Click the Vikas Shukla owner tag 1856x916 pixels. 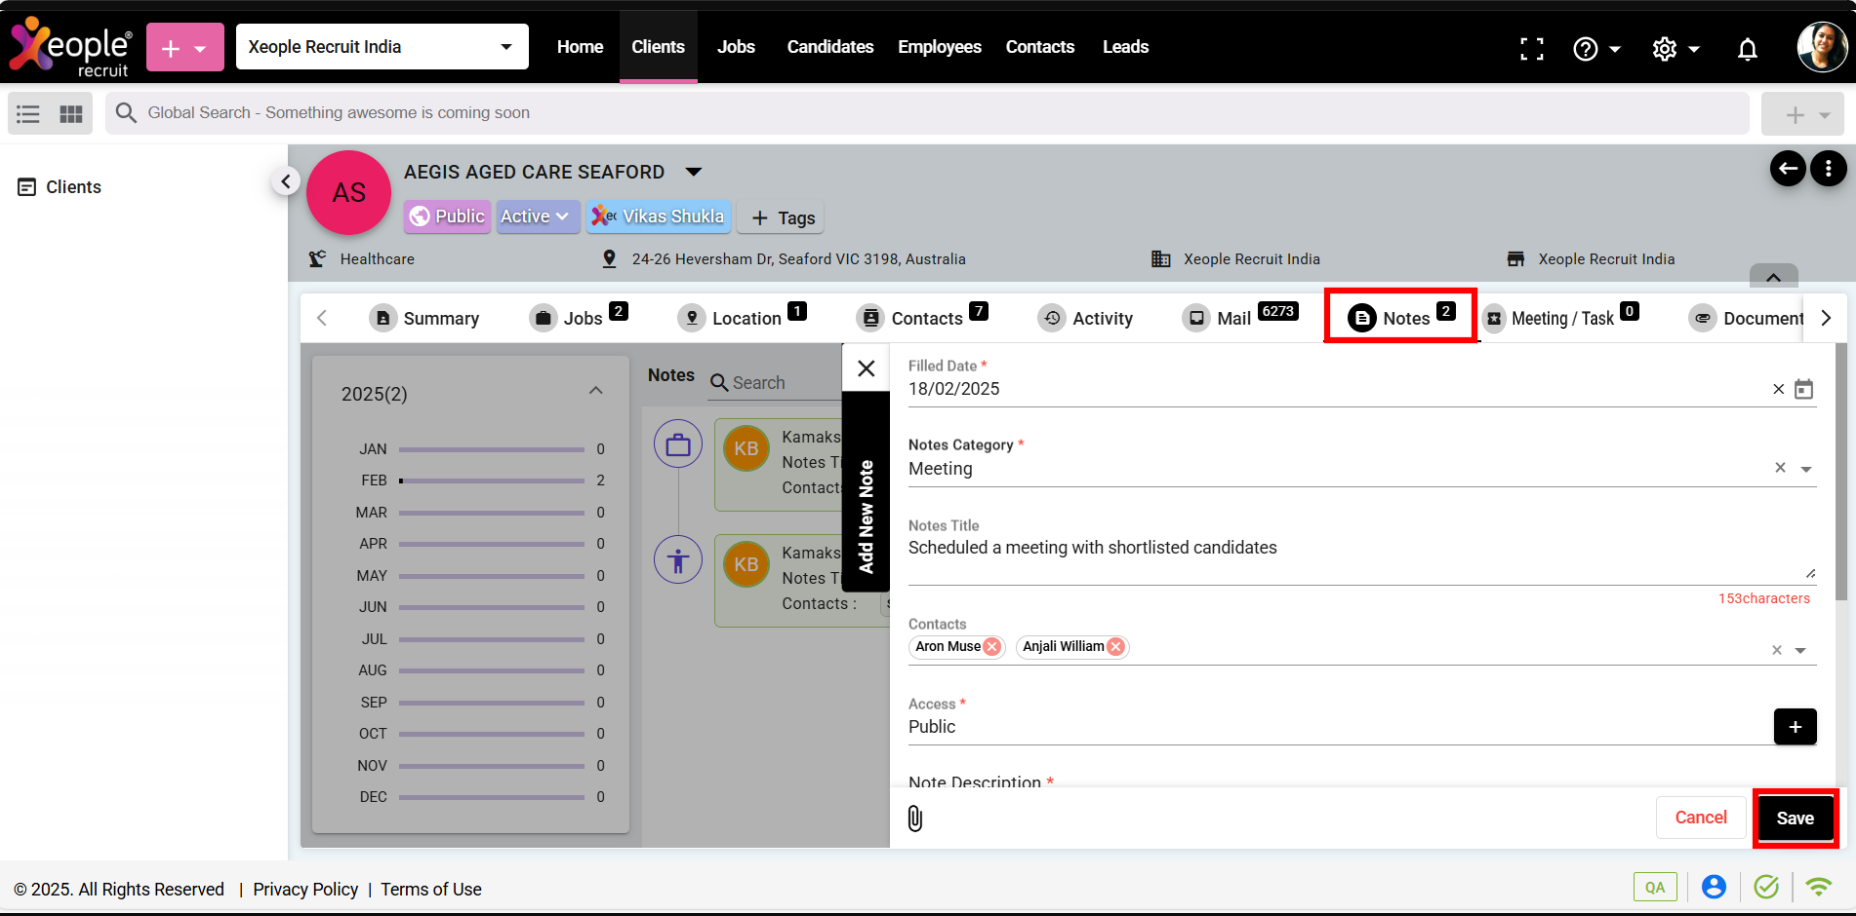point(658,216)
